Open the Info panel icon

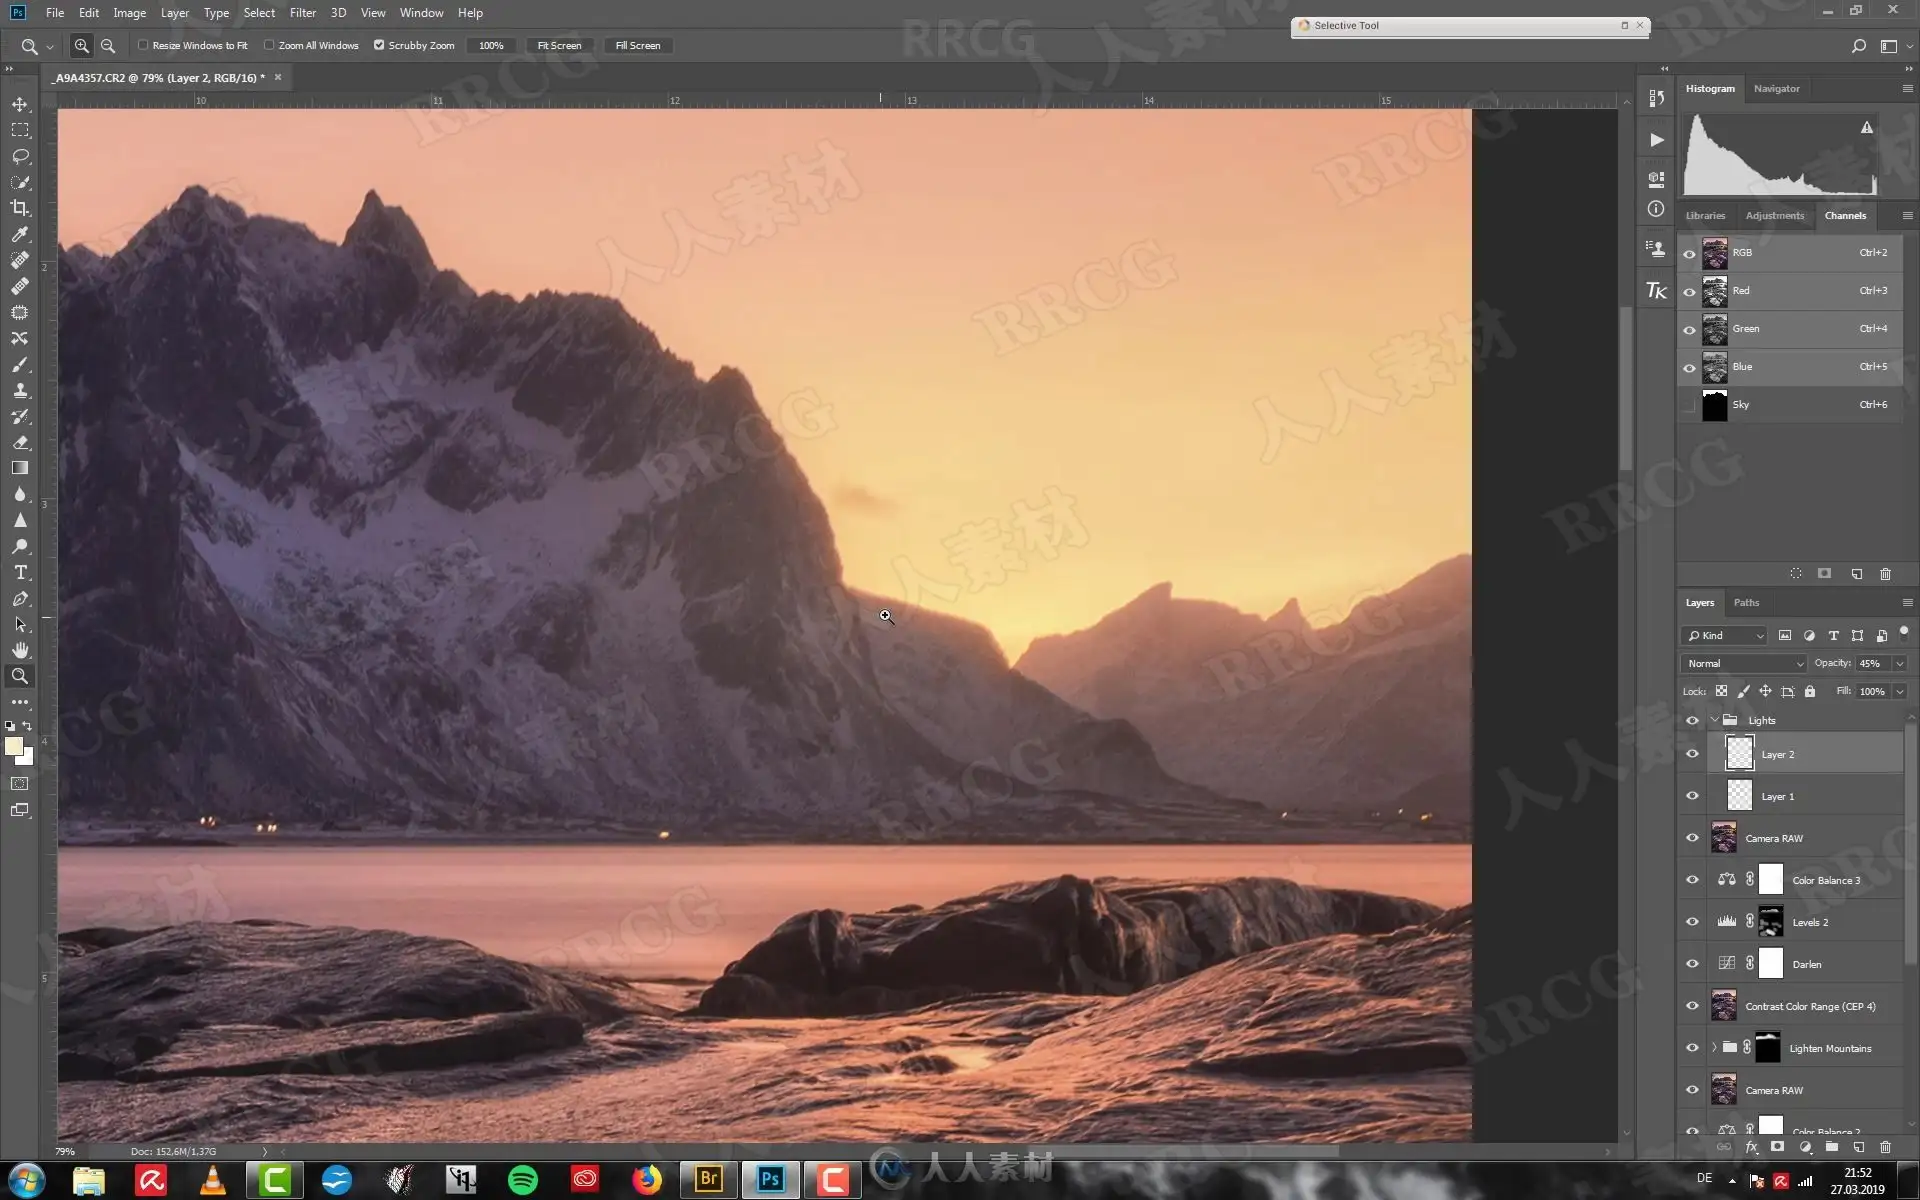(x=1656, y=209)
